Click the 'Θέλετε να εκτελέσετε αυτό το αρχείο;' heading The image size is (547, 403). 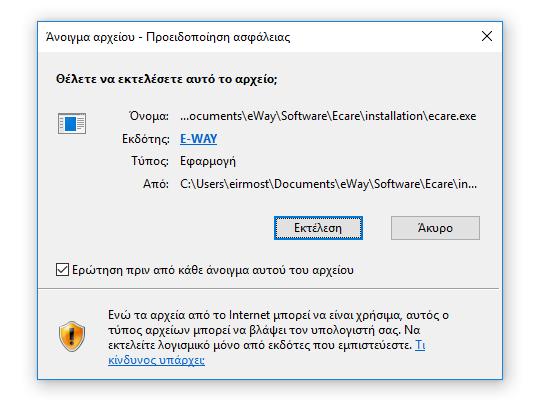click(x=167, y=79)
